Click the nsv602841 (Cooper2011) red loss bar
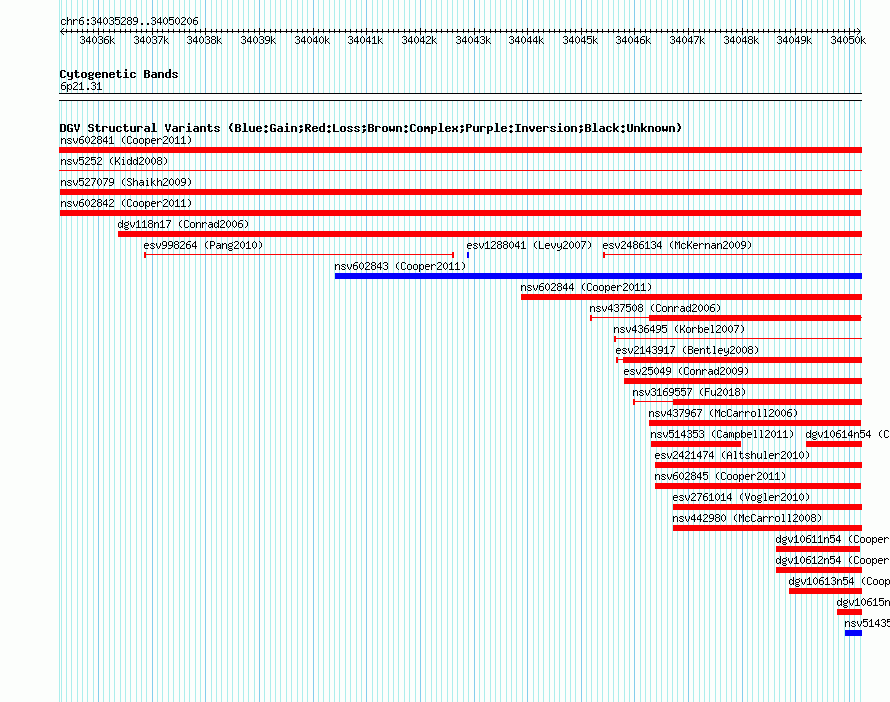Image resolution: width=890 pixels, height=702 pixels. tap(460, 150)
